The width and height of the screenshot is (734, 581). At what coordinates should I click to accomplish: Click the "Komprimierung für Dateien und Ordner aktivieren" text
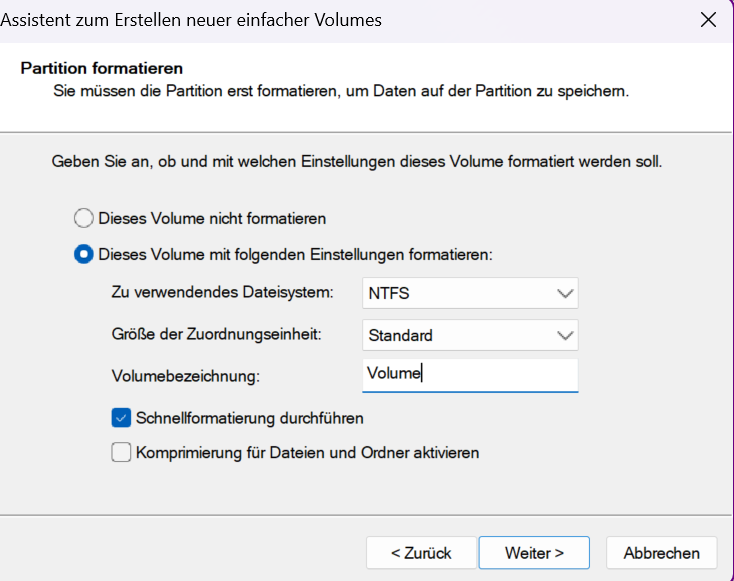[x=307, y=452]
